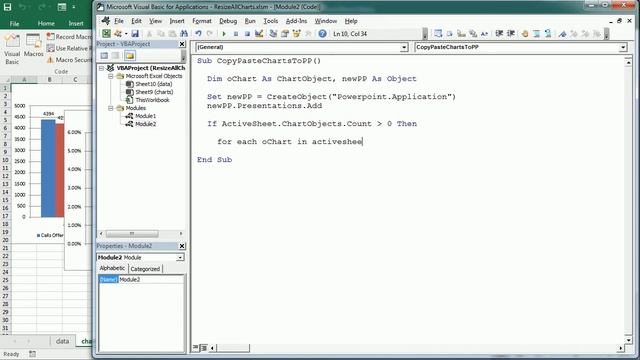Open the Help menu
The height and width of the screenshot is (360, 640).
coord(351,21)
